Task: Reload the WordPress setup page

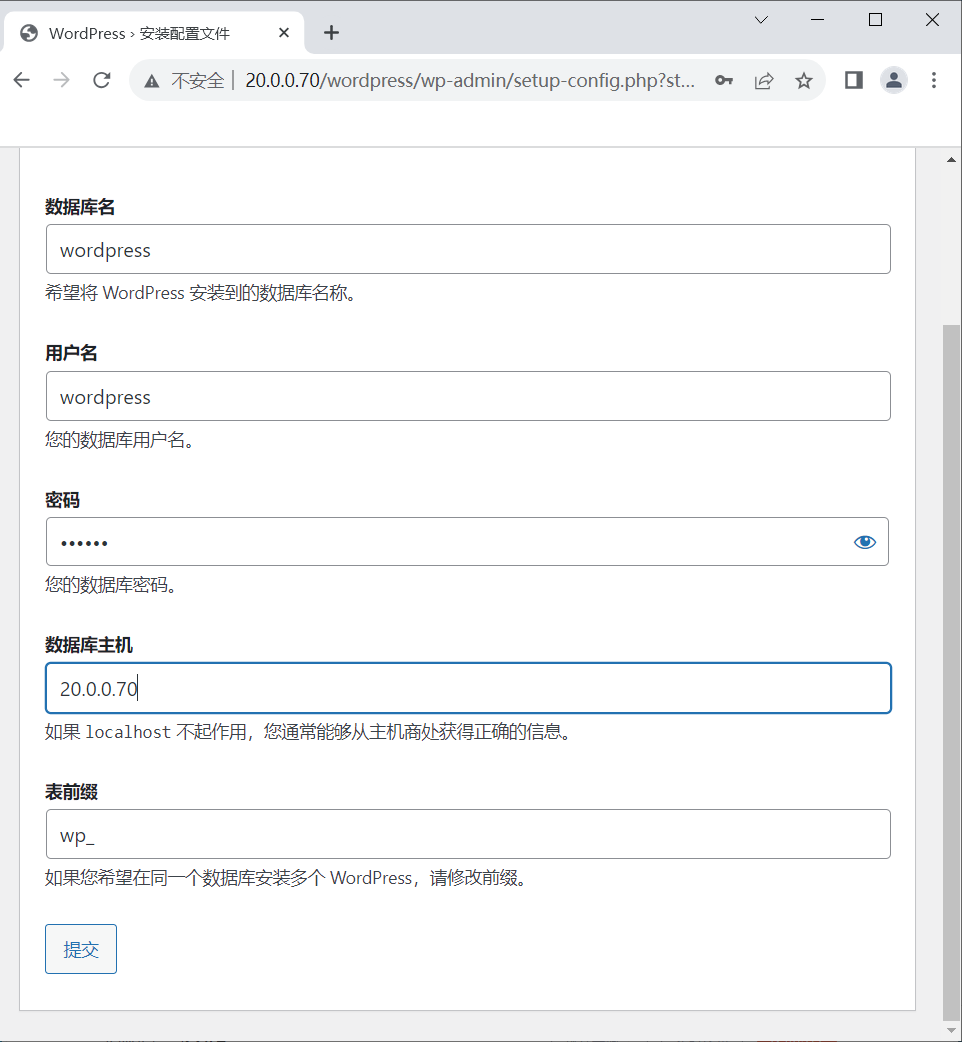Action: pos(102,80)
